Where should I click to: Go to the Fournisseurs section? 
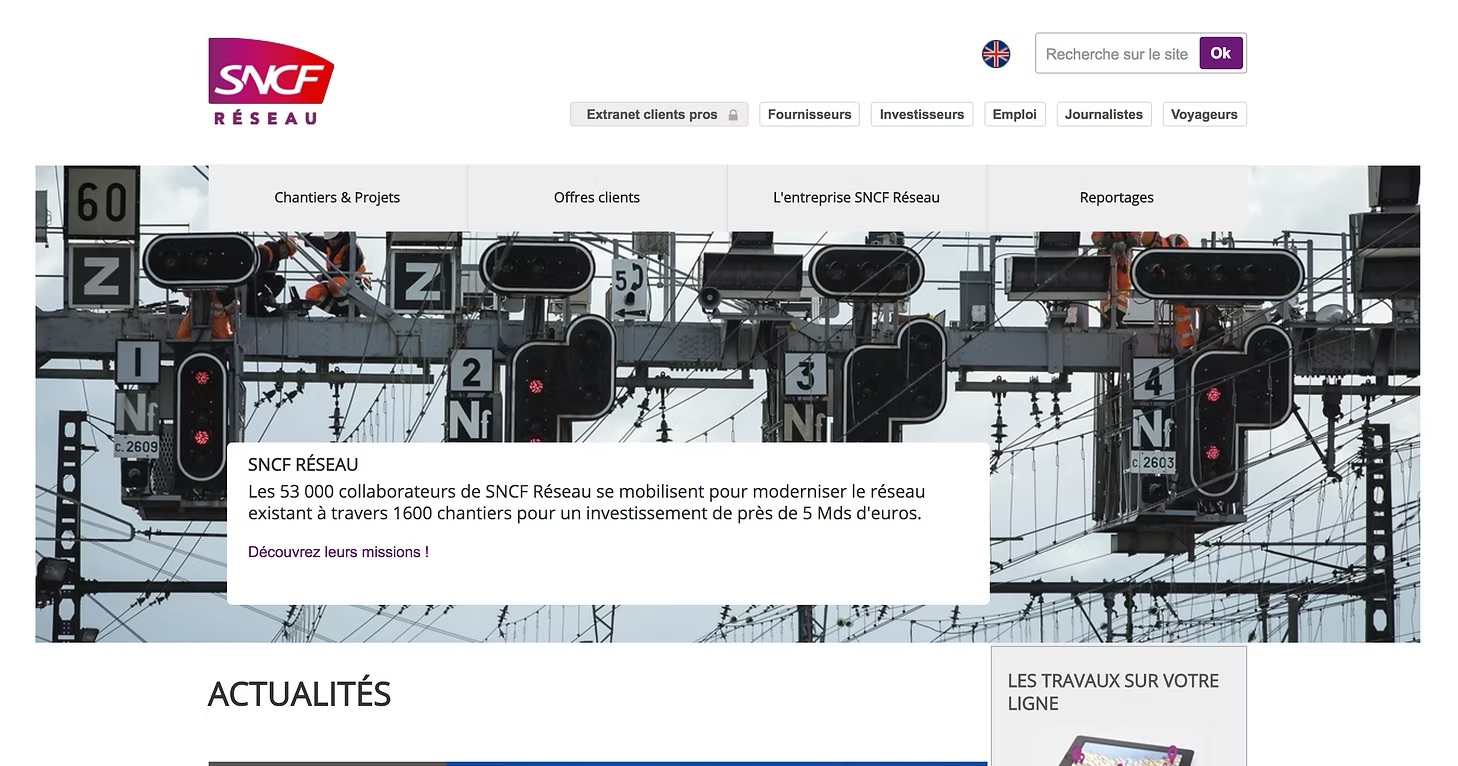point(809,115)
